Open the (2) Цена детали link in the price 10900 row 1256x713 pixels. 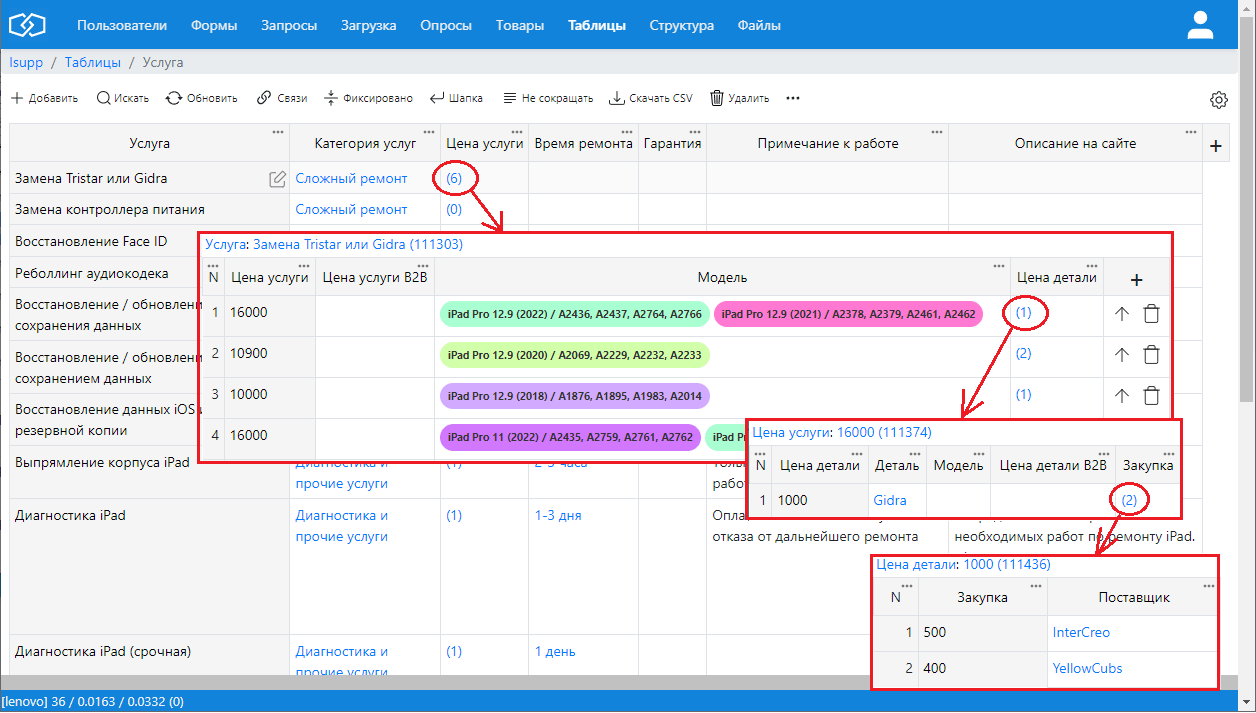[x=1024, y=354]
